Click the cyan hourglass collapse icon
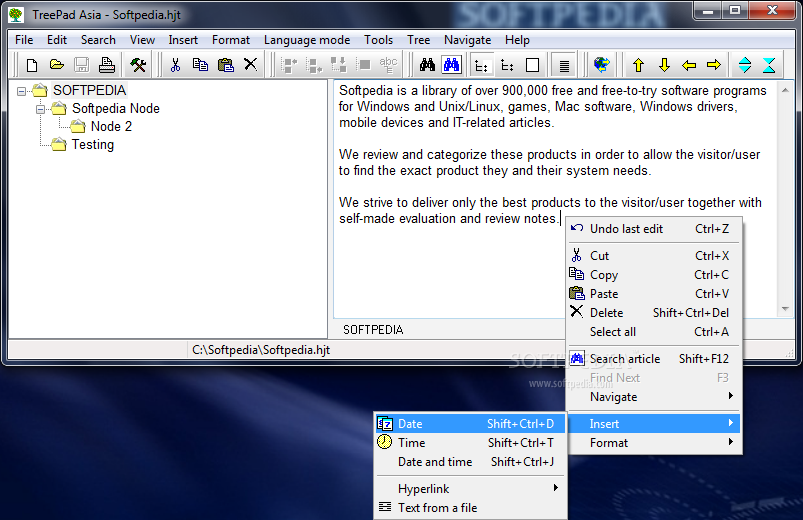803x520 pixels. [x=769, y=65]
